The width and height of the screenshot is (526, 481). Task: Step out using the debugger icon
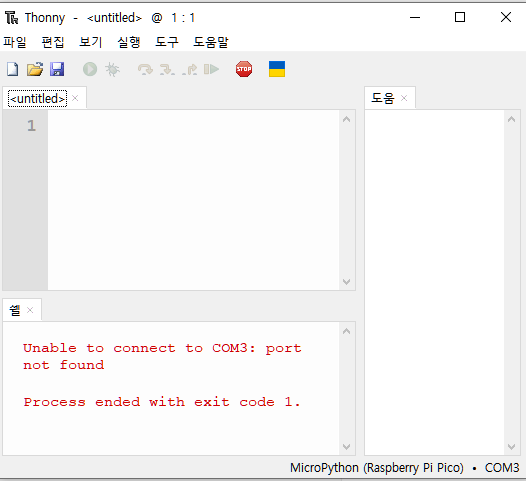[x=190, y=69]
